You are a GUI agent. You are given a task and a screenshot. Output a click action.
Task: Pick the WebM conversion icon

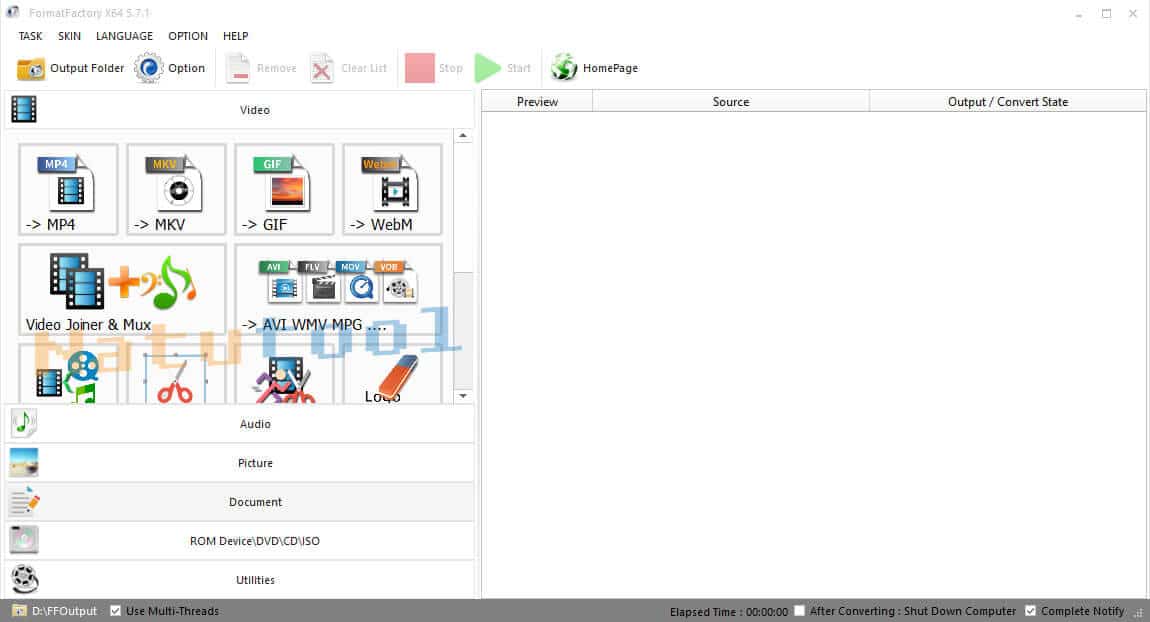pos(392,189)
